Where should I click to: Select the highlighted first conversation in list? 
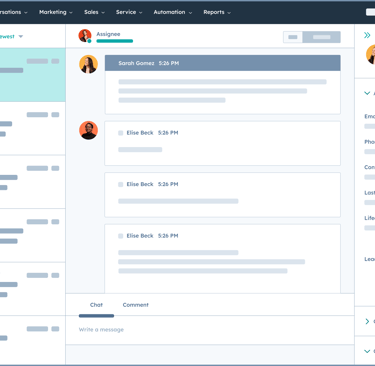tap(32, 75)
